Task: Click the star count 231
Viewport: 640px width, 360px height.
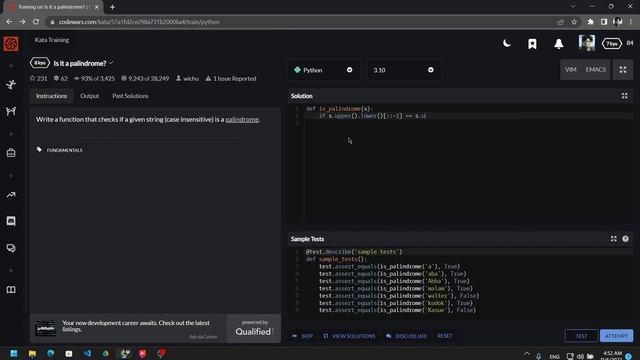Action: [38, 78]
